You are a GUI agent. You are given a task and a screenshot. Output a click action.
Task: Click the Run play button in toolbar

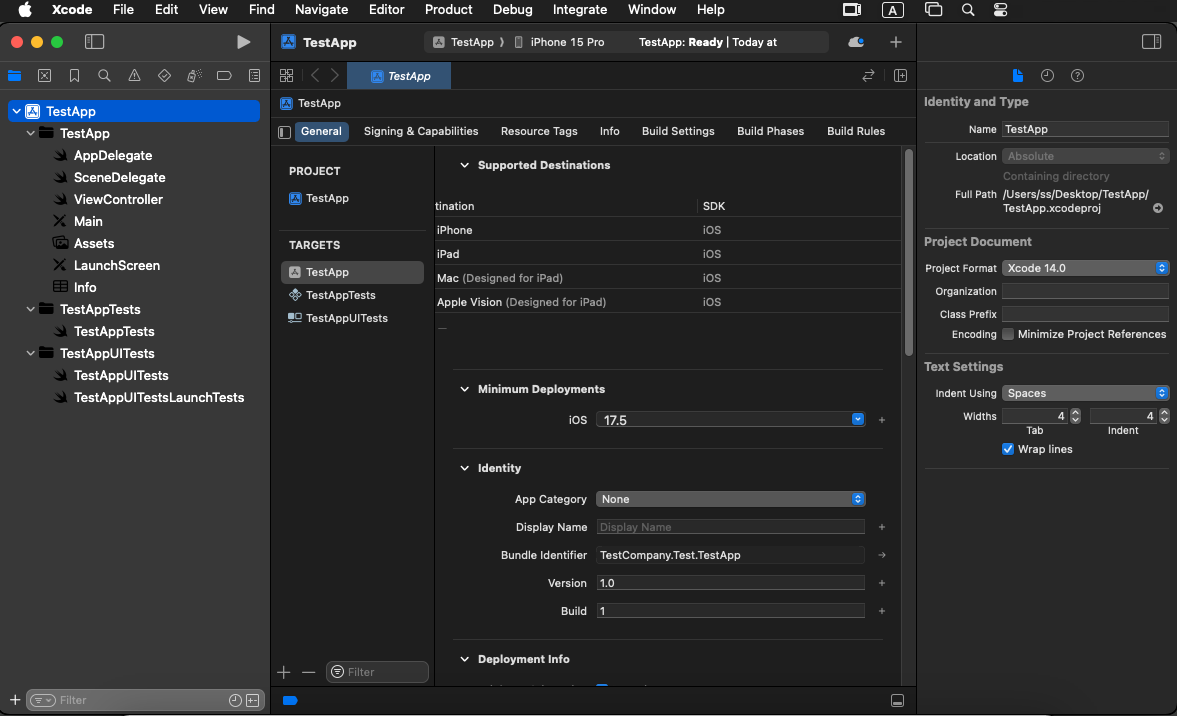tap(243, 42)
